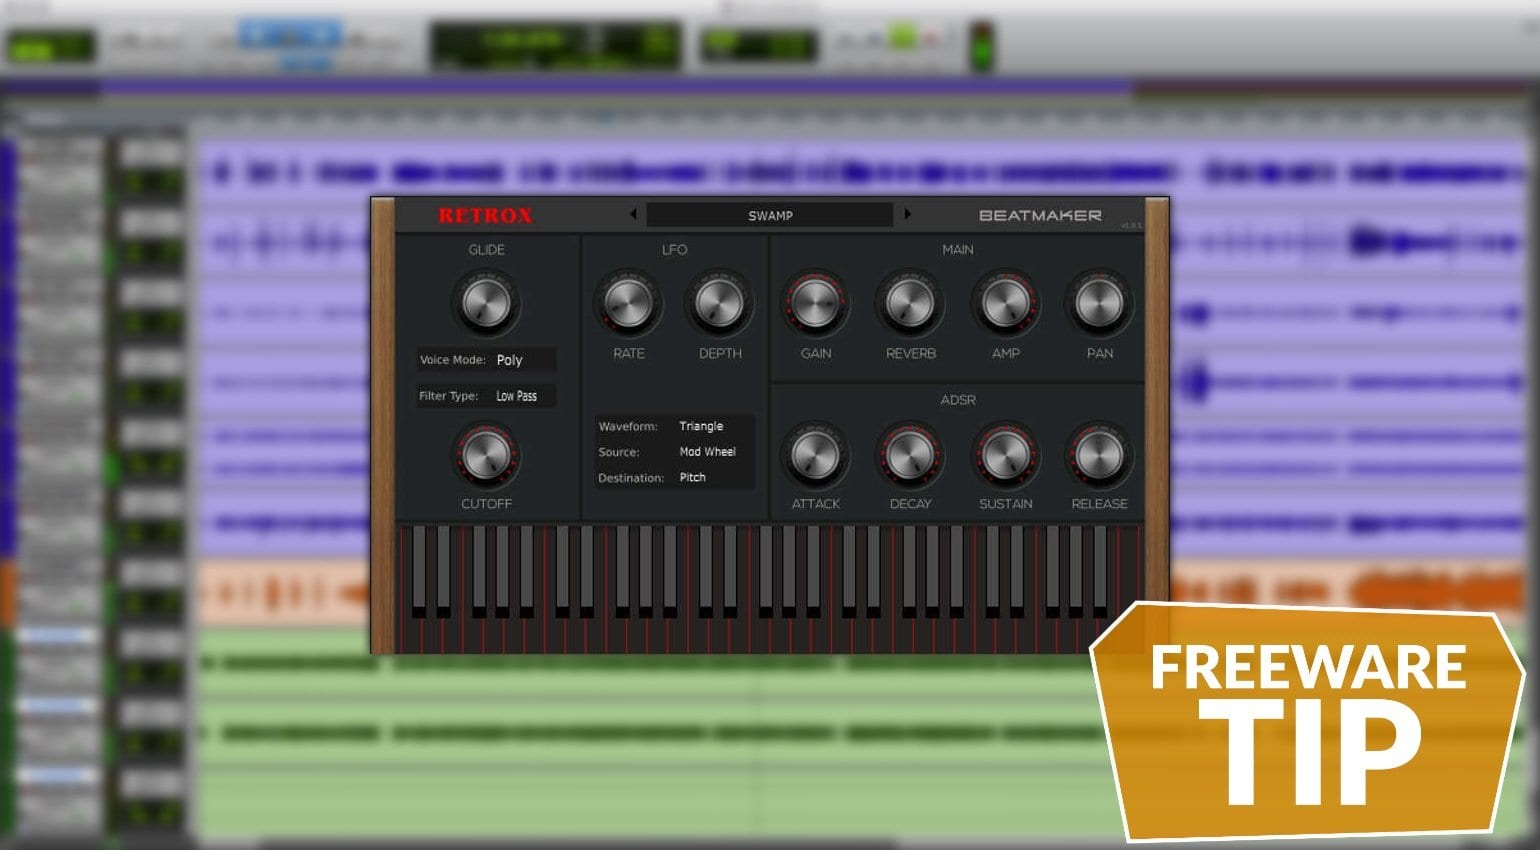Click the GLIDE section label
The width and height of the screenshot is (1540, 850).
coord(486,250)
